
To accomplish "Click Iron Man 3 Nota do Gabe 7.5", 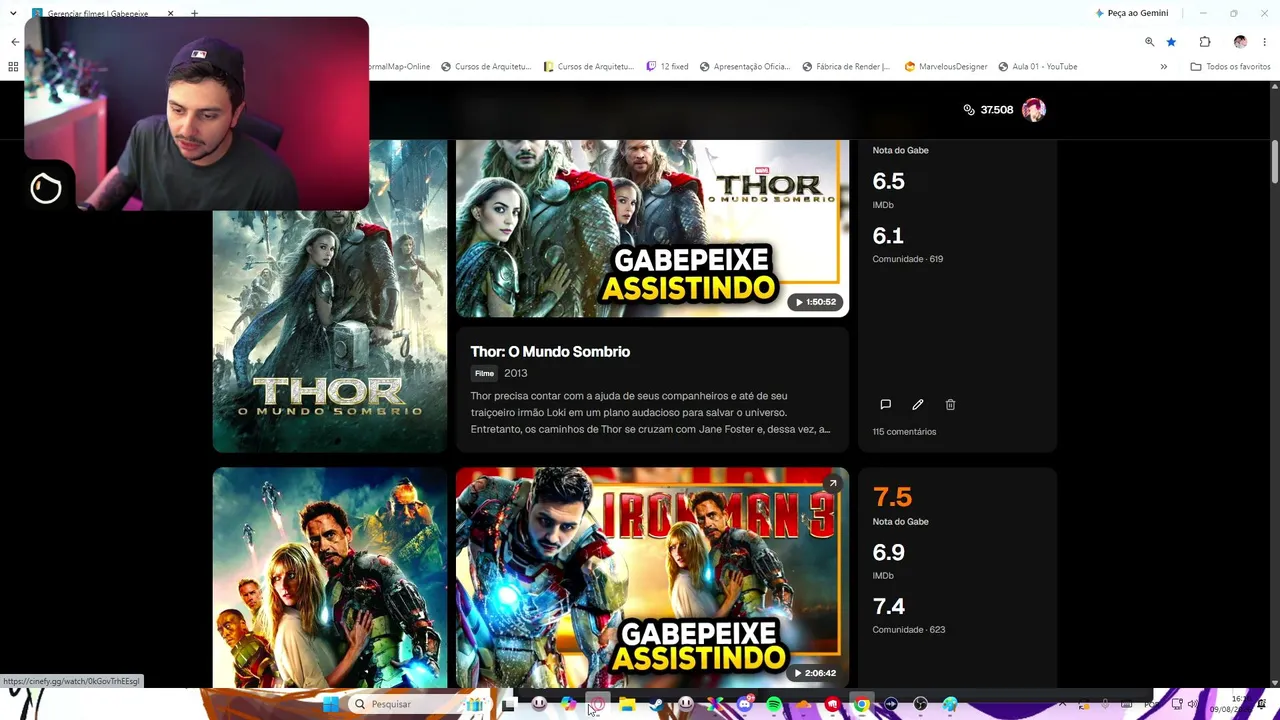I will [892, 497].
